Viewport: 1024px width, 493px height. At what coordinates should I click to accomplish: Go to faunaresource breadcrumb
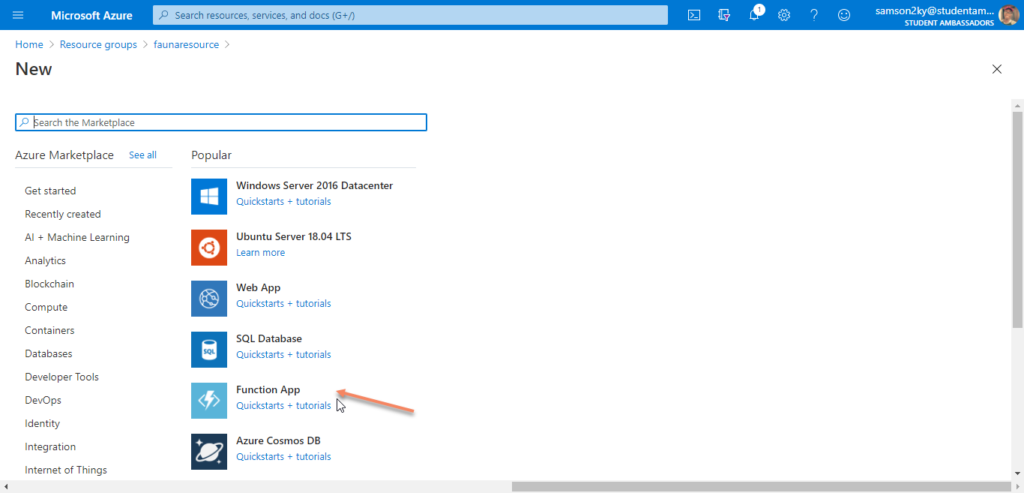pos(186,44)
